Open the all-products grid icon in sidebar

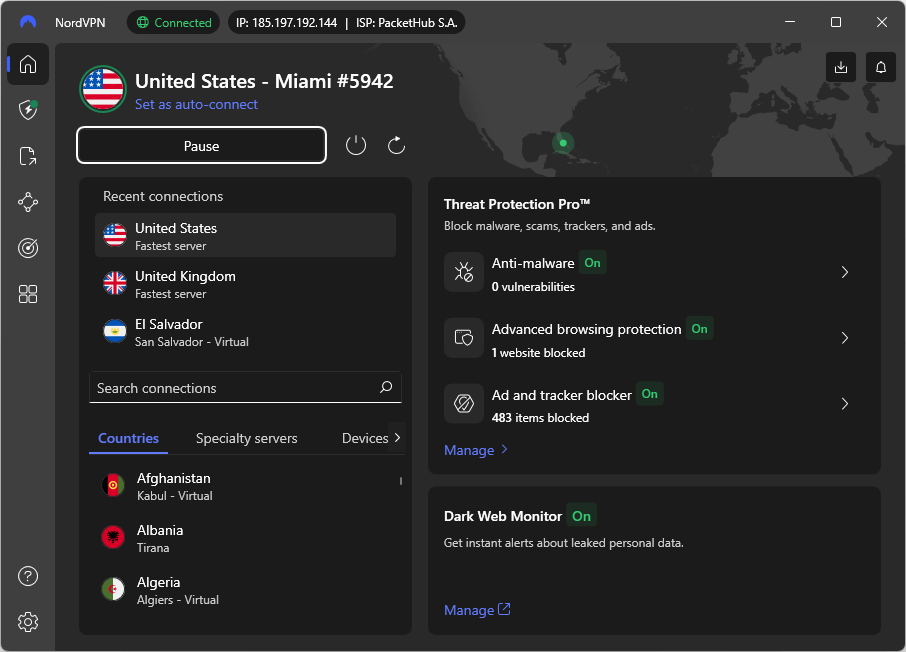(x=28, y=294)
